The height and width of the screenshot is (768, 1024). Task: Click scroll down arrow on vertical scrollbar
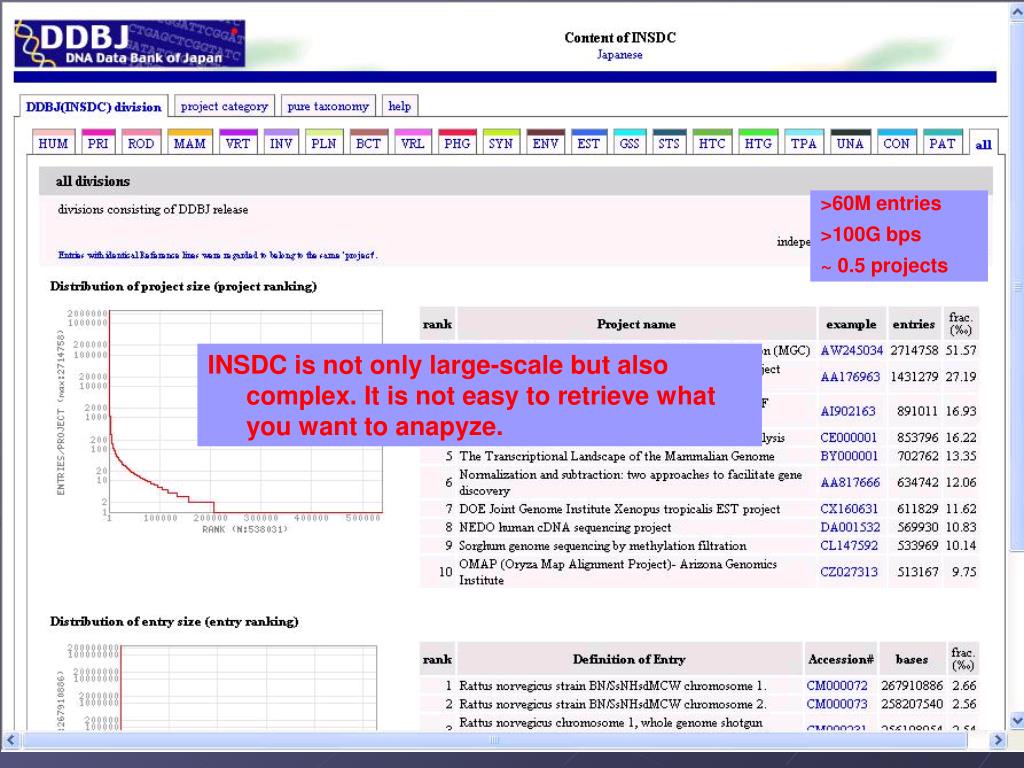(1017, 721)
